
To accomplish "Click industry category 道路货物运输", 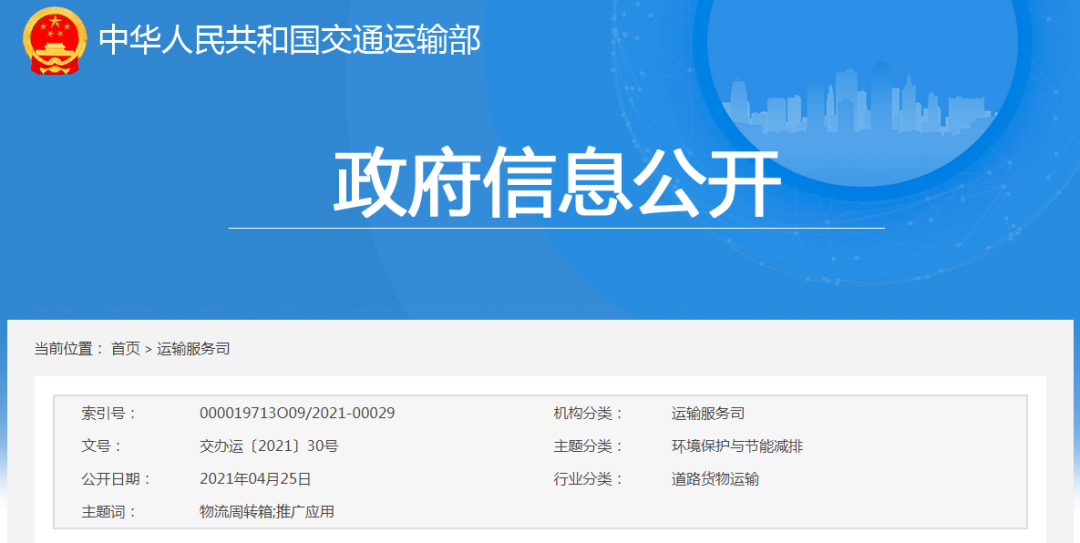I will [x=714, y=479].
